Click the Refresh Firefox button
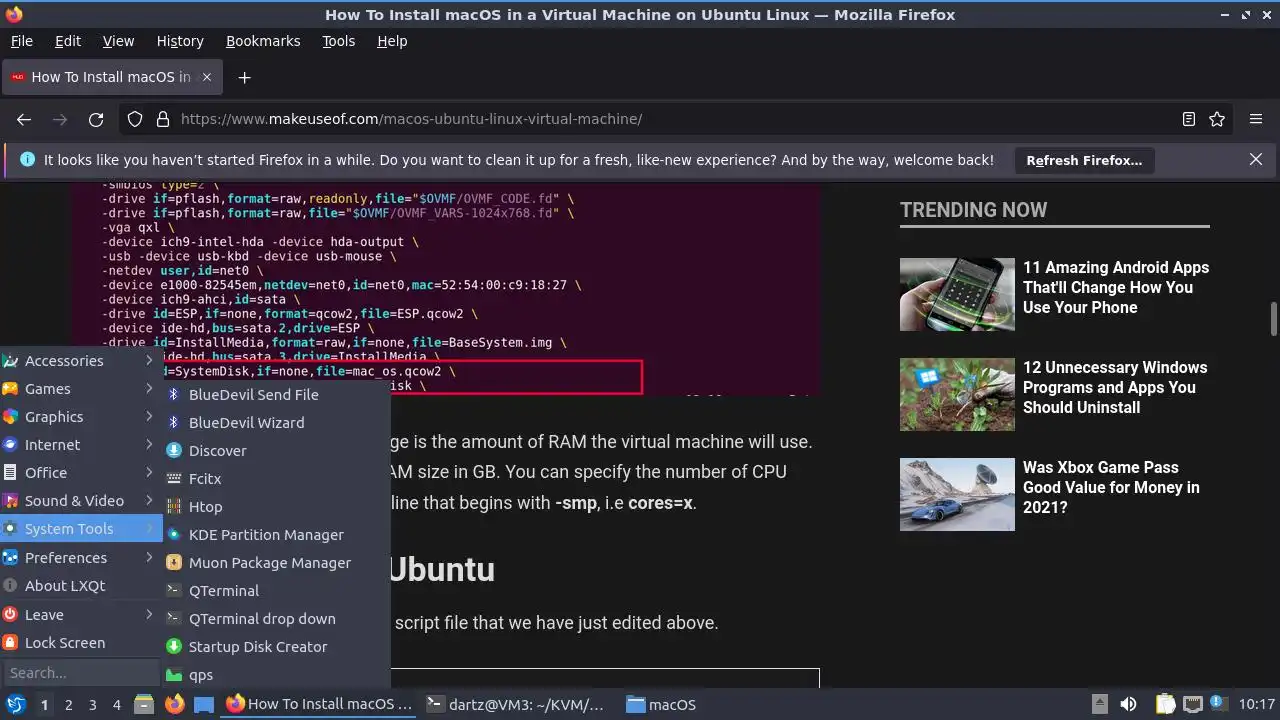Viewport: 1280px width, 720px height. (1084, 160)
